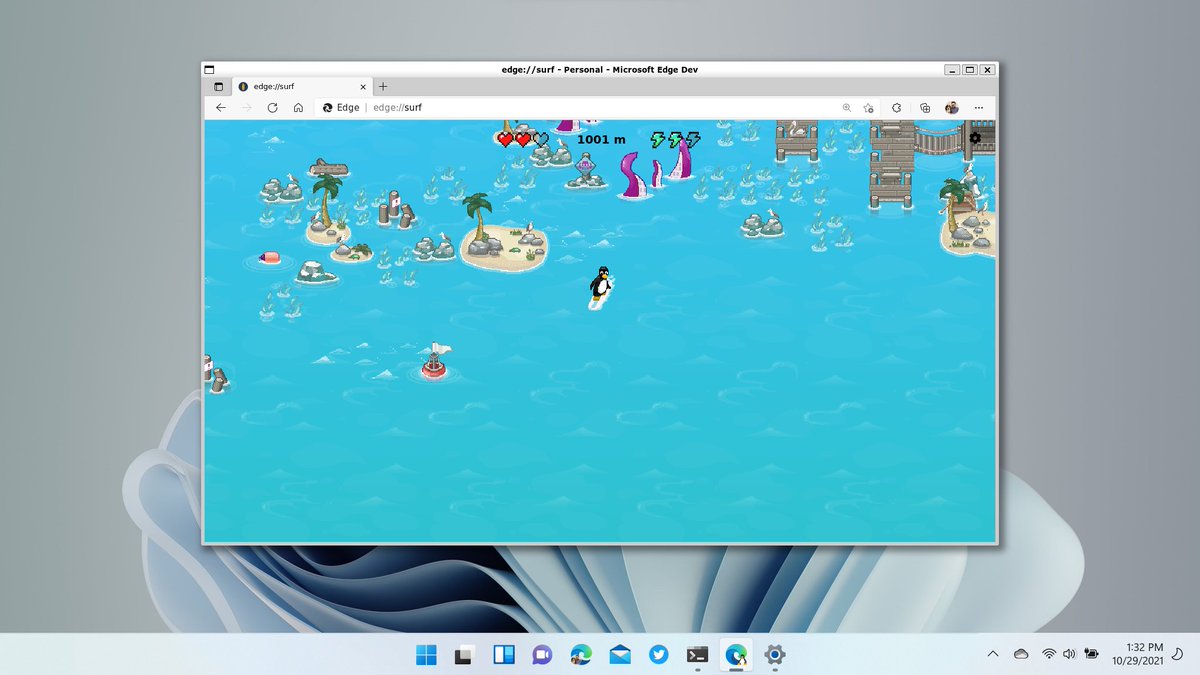1200x675 pixels.
Task: Open the surf game settings gear
Action: pos(975,138)
